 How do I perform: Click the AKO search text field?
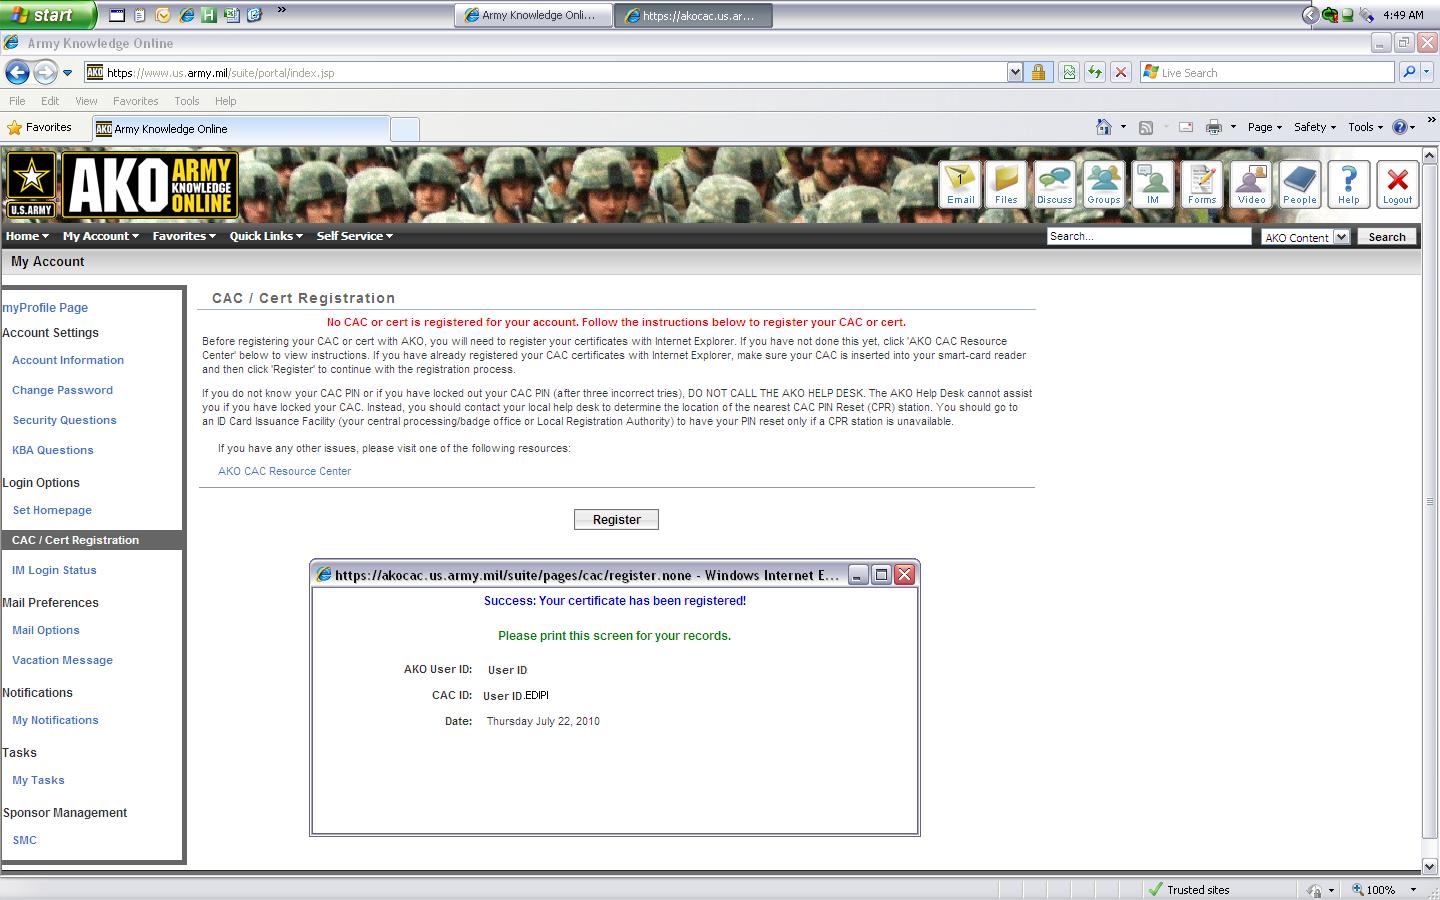click(x=1148, y=237)
